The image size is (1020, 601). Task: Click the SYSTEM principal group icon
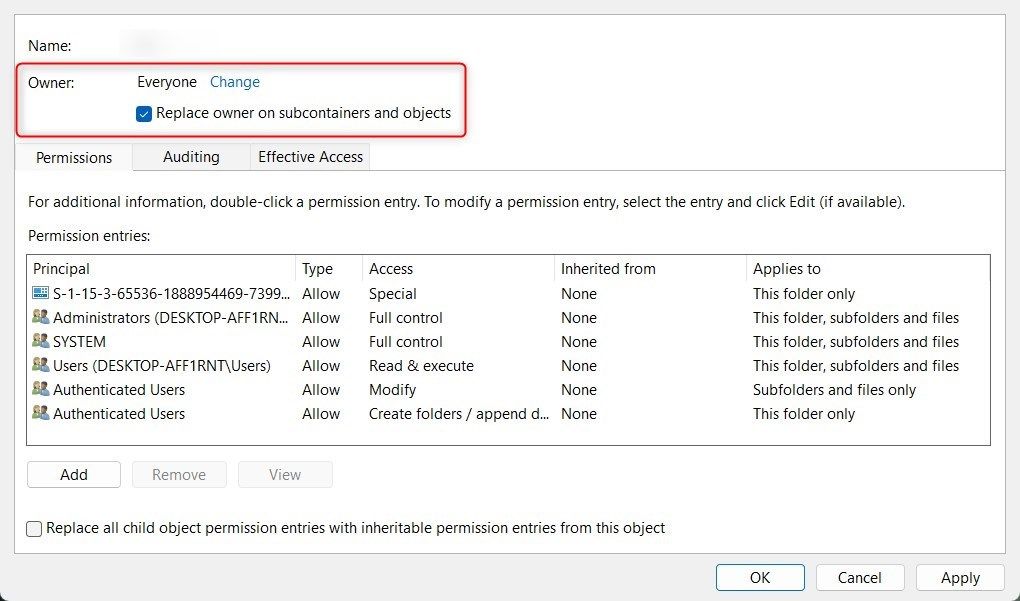tap(40, 342)
